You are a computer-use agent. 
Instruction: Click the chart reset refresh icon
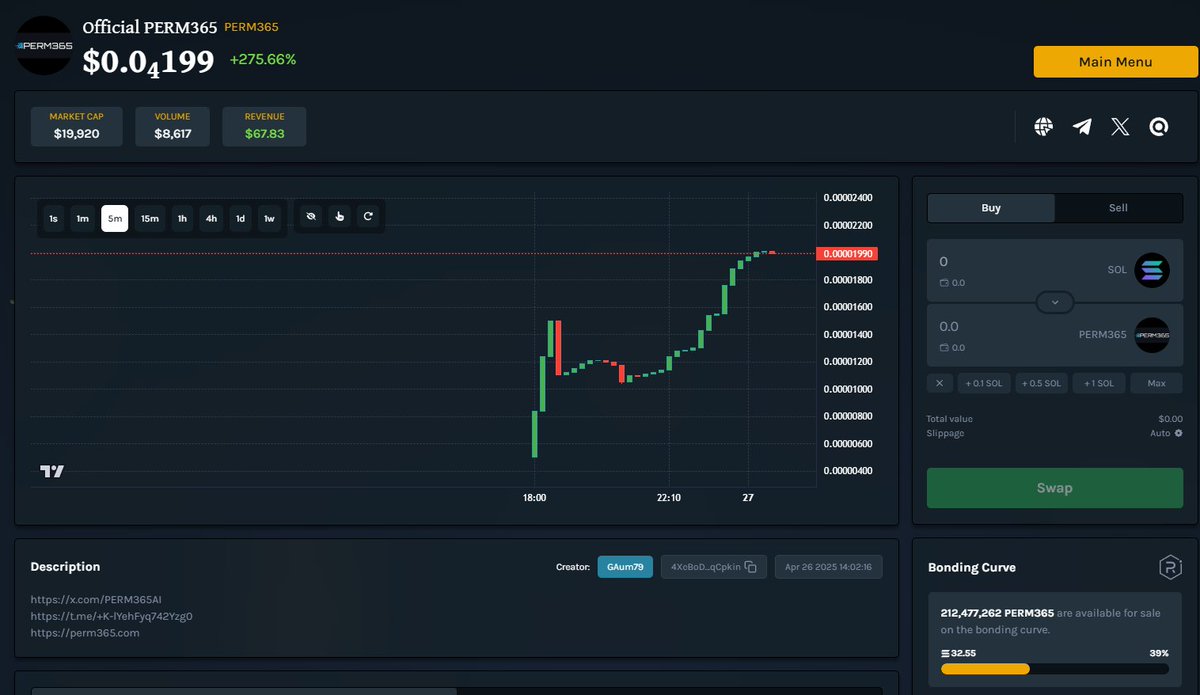(368, 216)
